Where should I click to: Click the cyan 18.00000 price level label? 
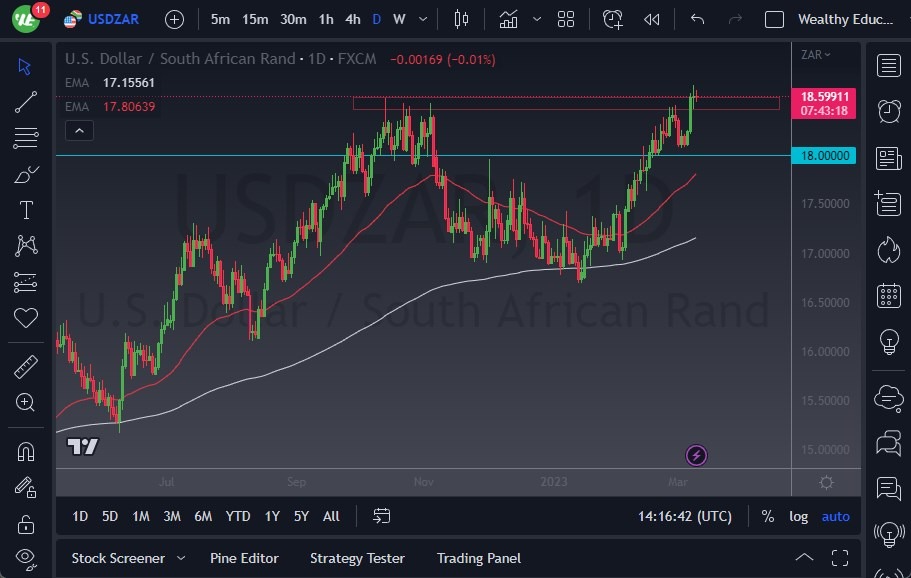point(823,156)
